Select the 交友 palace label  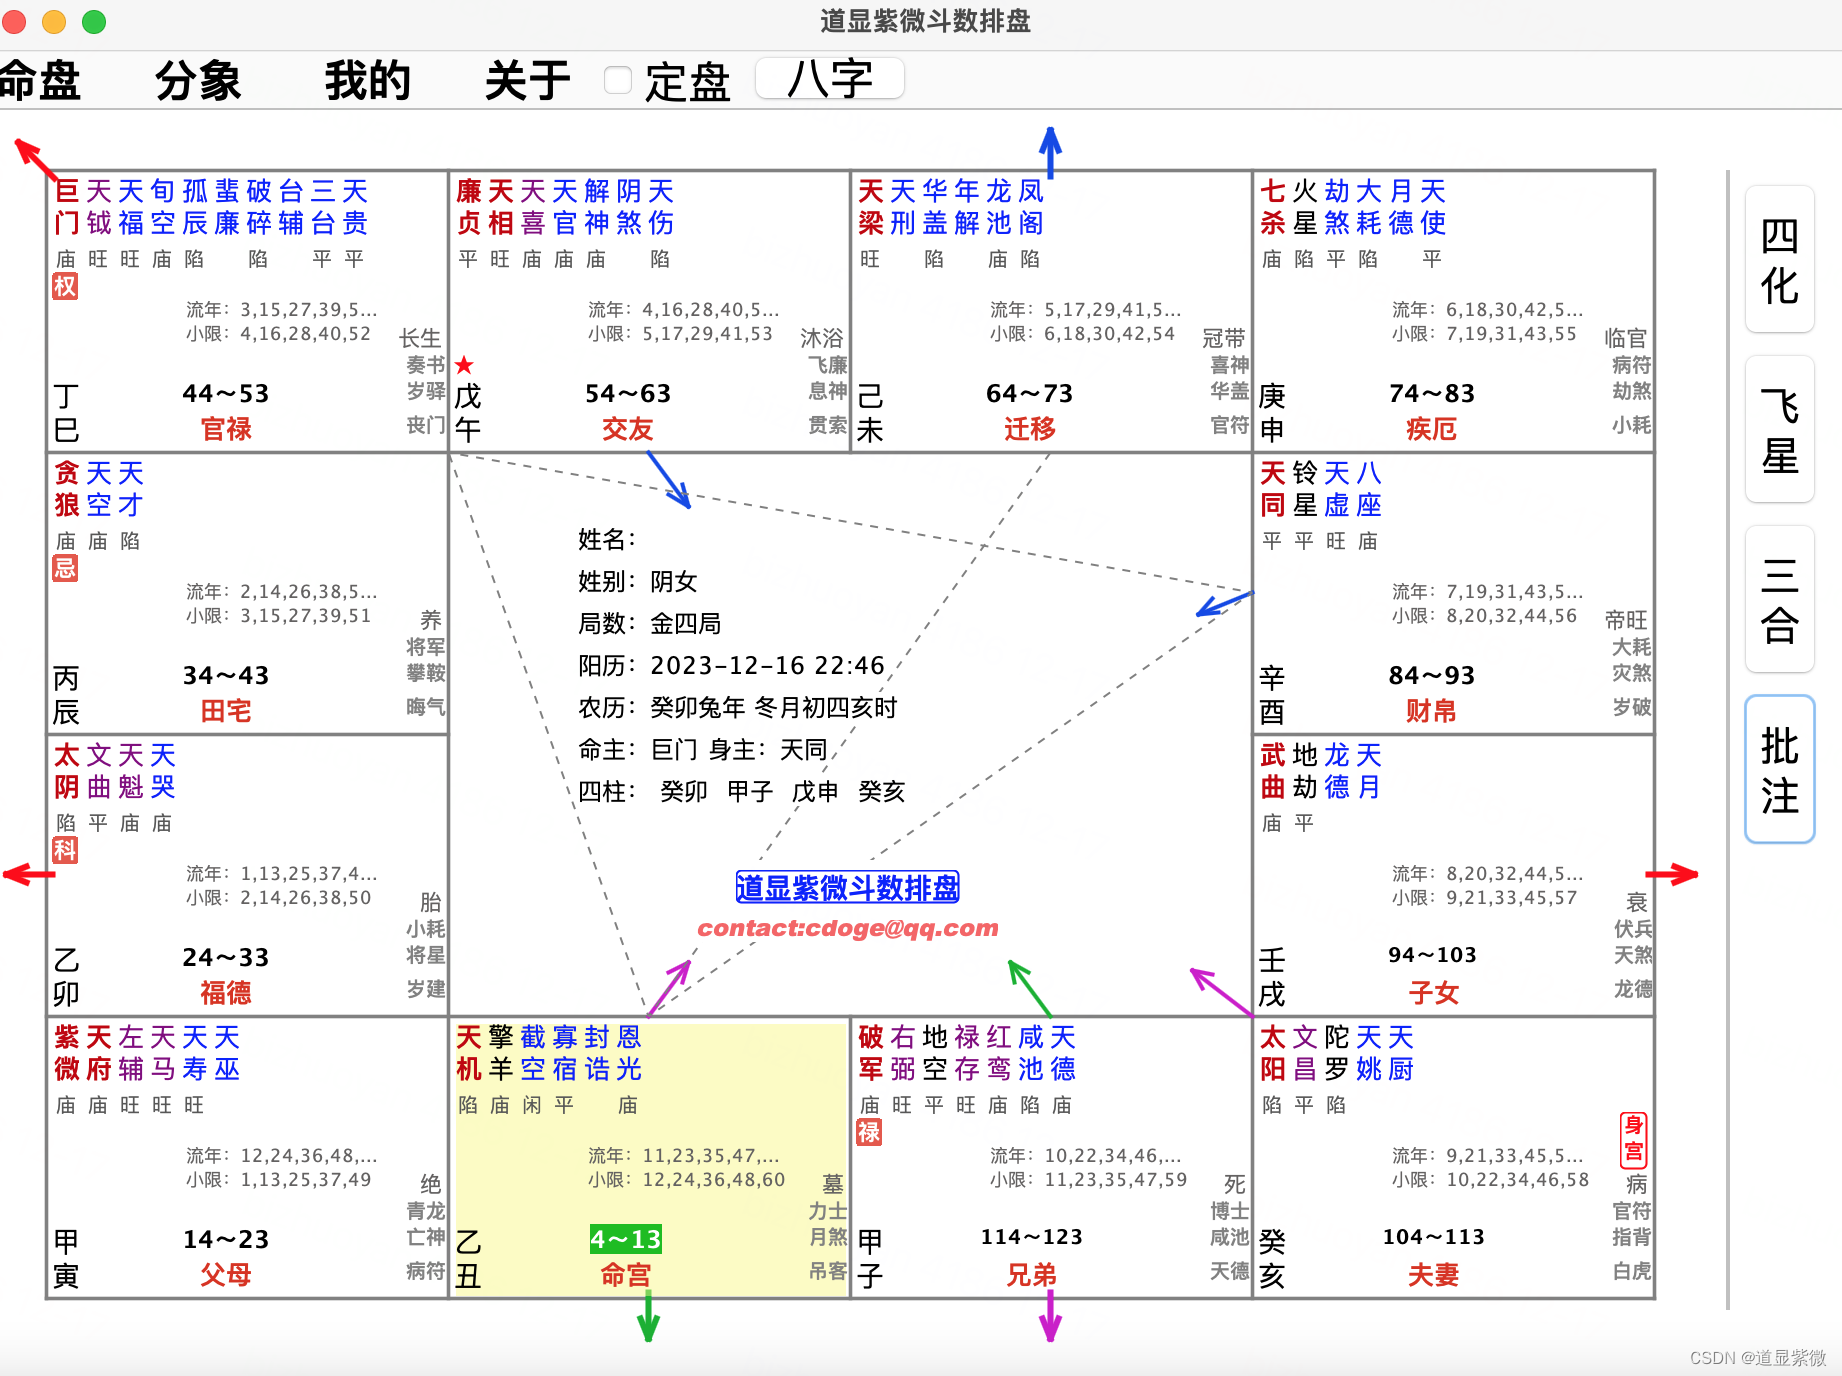tap(627, 429)
